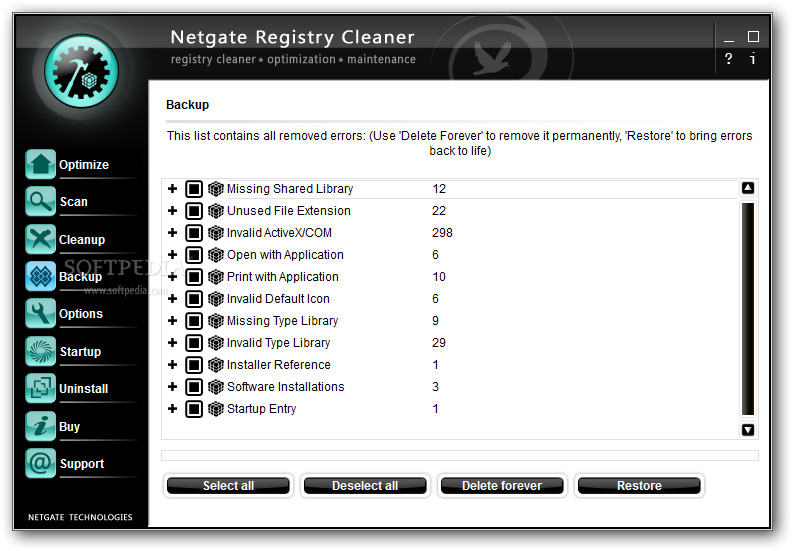The height and width of the screenshot is (551, 793).
Task: Toggle the Missing Type Library checkbox
Action: 194,321
